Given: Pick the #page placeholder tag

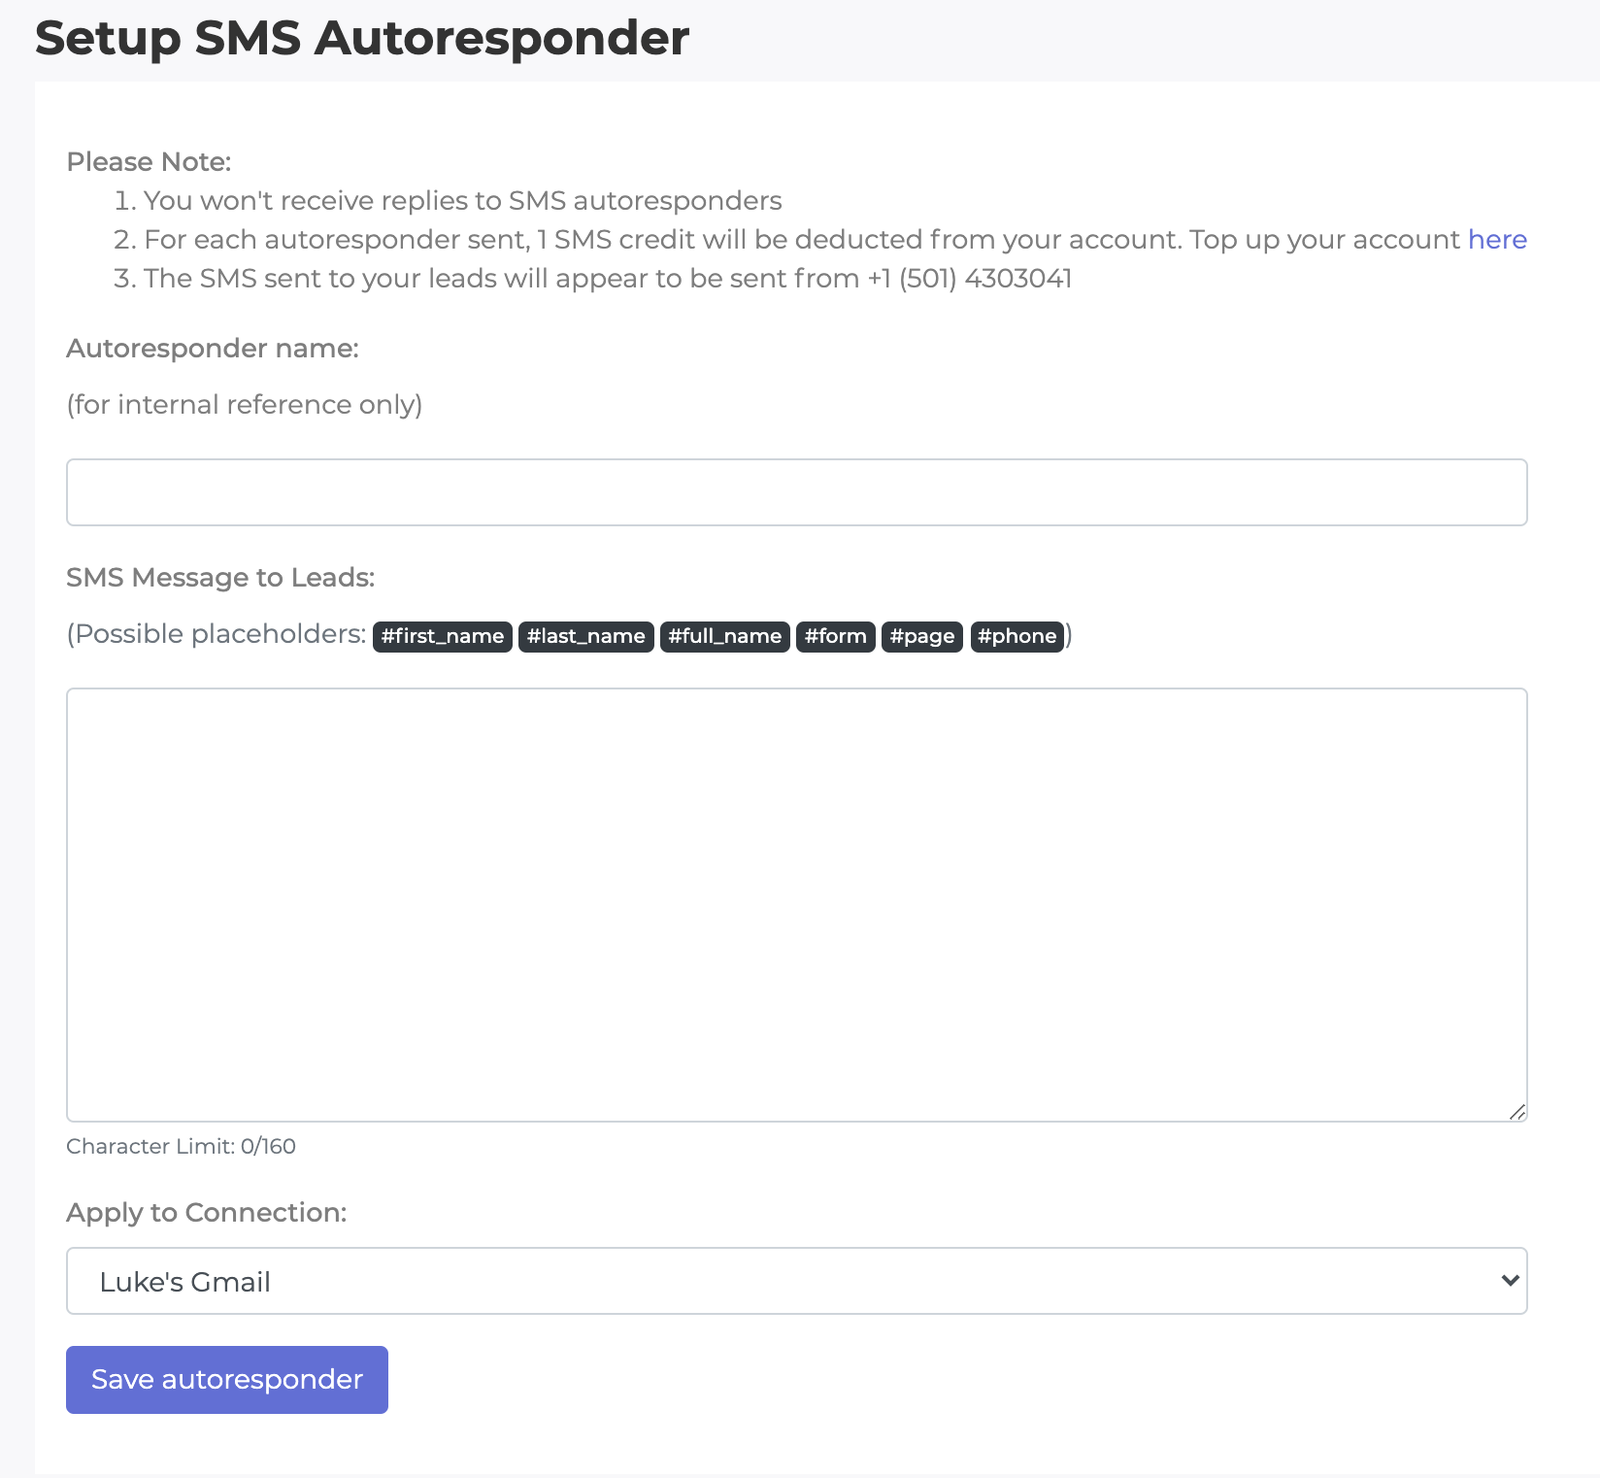Looking at the screenshot, I should 922,636.
